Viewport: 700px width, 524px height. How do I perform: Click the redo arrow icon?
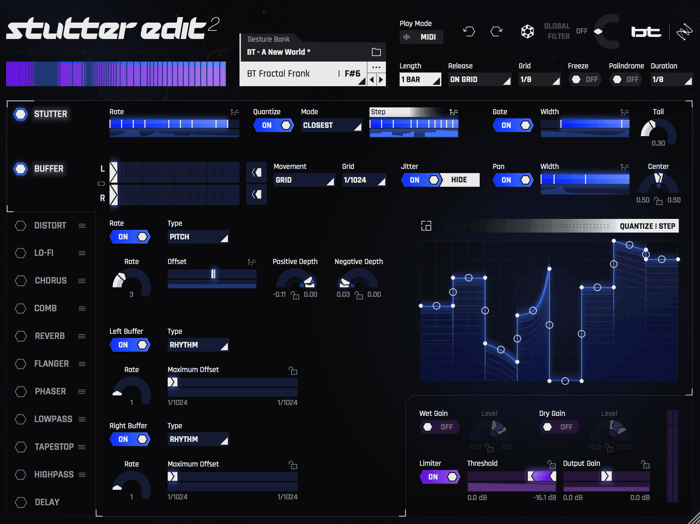pyautogui.click(x=496, y=32)
